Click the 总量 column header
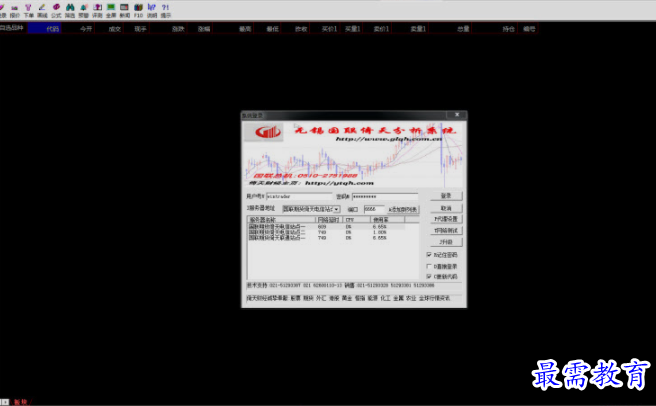The width and height of the screenshot is (656, 406). (x=451, y=28)
